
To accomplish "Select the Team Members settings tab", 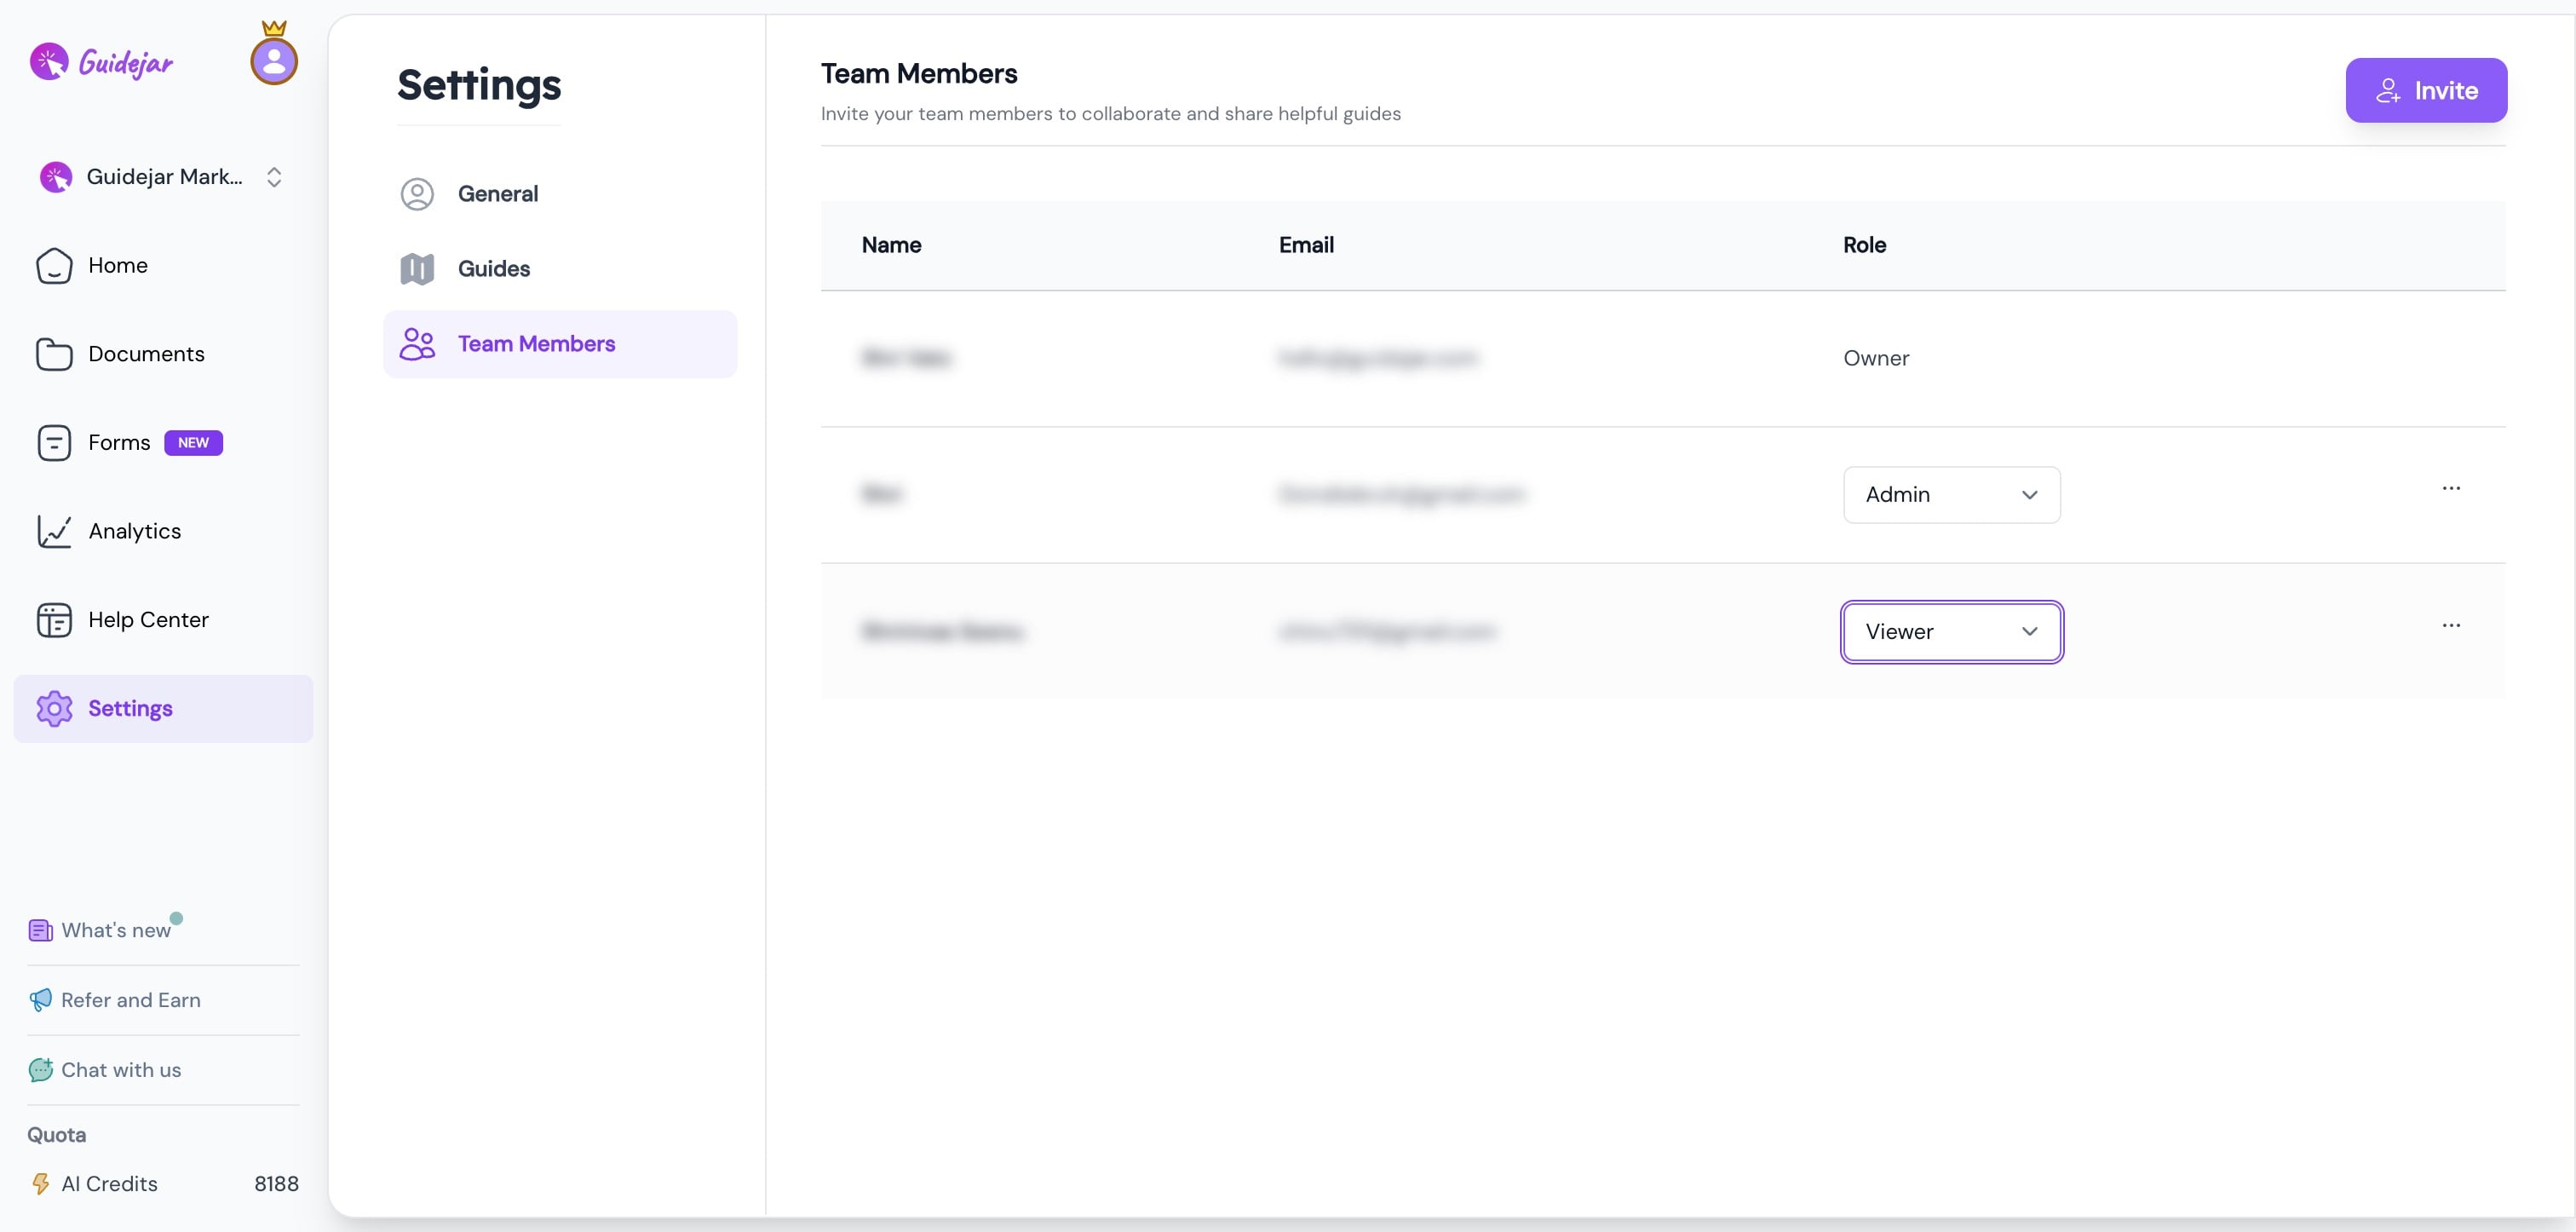I will click(536, 344).
